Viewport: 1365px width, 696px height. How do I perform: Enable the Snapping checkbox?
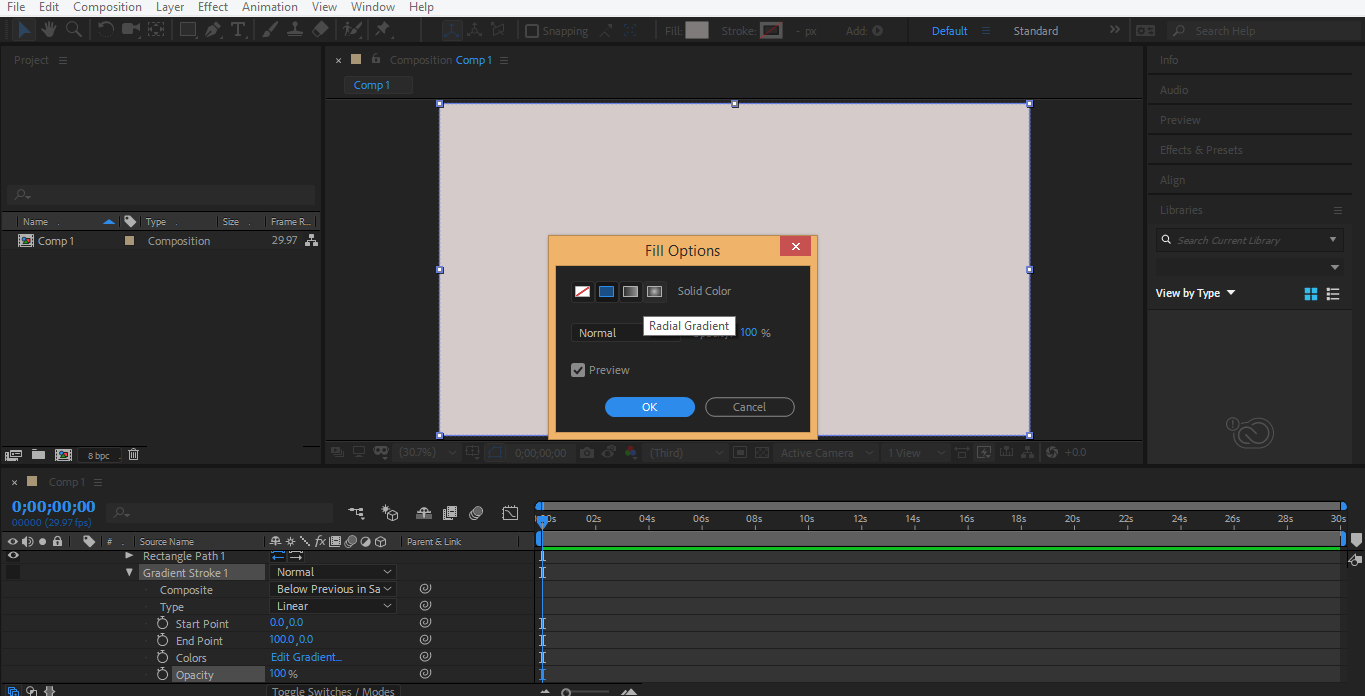[x=532, y=31]
